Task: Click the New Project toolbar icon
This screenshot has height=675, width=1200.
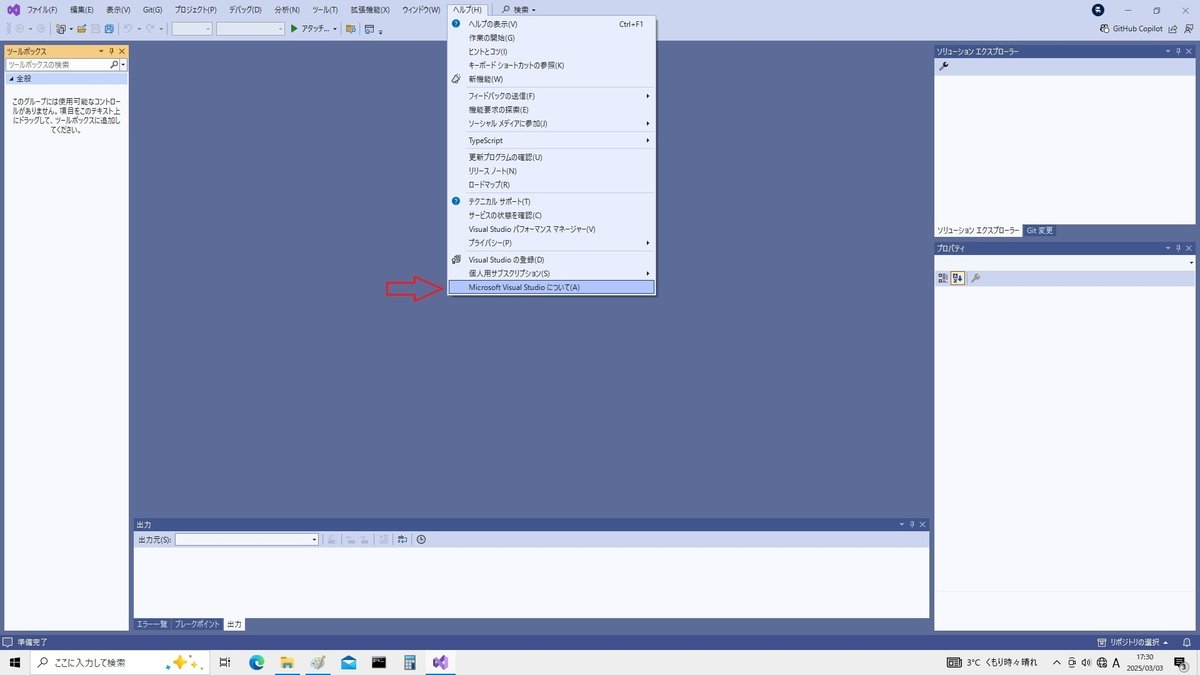Action: coord(61,29)
